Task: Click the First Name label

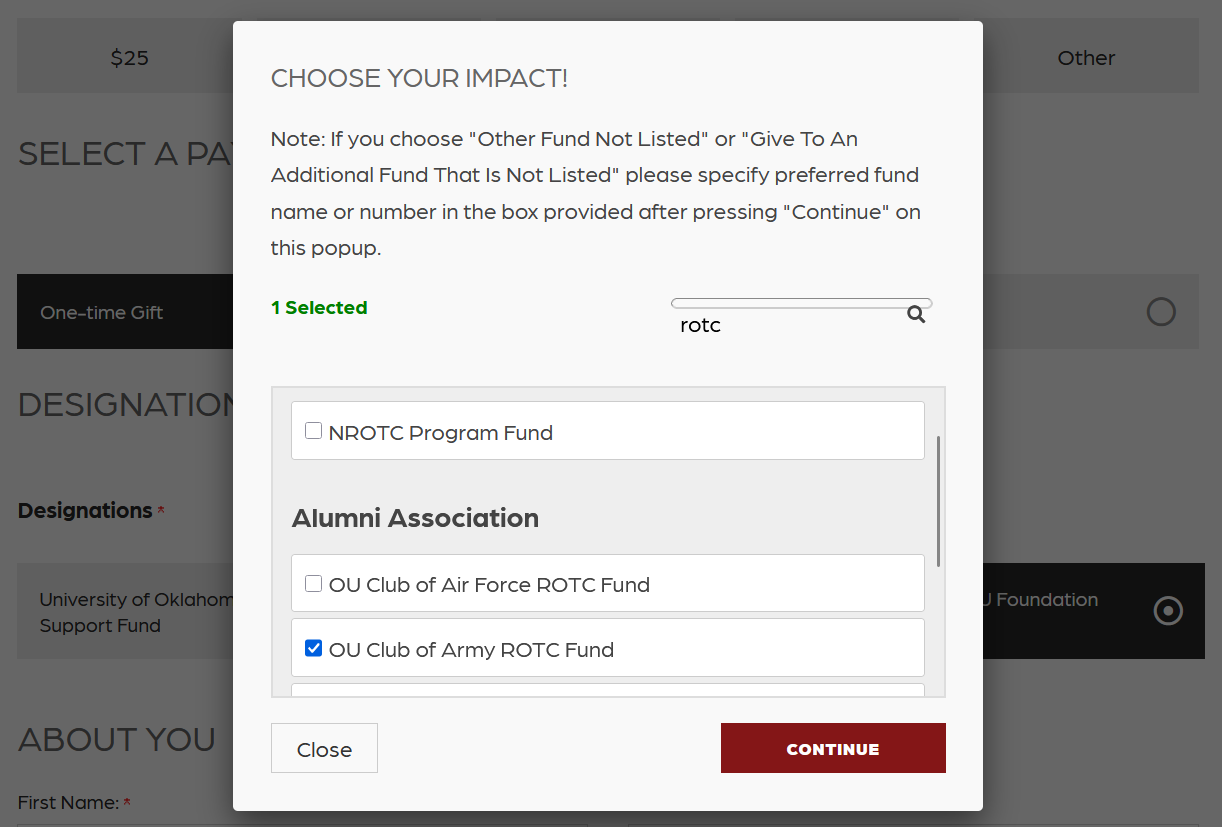Action: click(x=68, y=803)
